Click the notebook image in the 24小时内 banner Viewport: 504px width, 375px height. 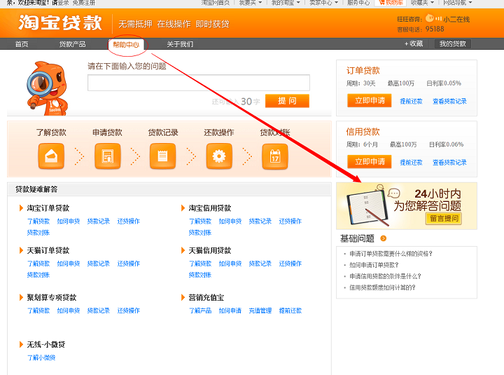pyautogui.click(x=367, y=206)
